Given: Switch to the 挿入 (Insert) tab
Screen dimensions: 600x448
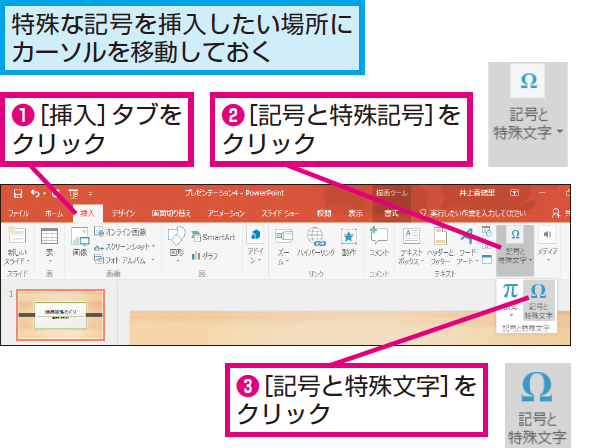Looking at the screenshot, I should [x=87, y=213].
